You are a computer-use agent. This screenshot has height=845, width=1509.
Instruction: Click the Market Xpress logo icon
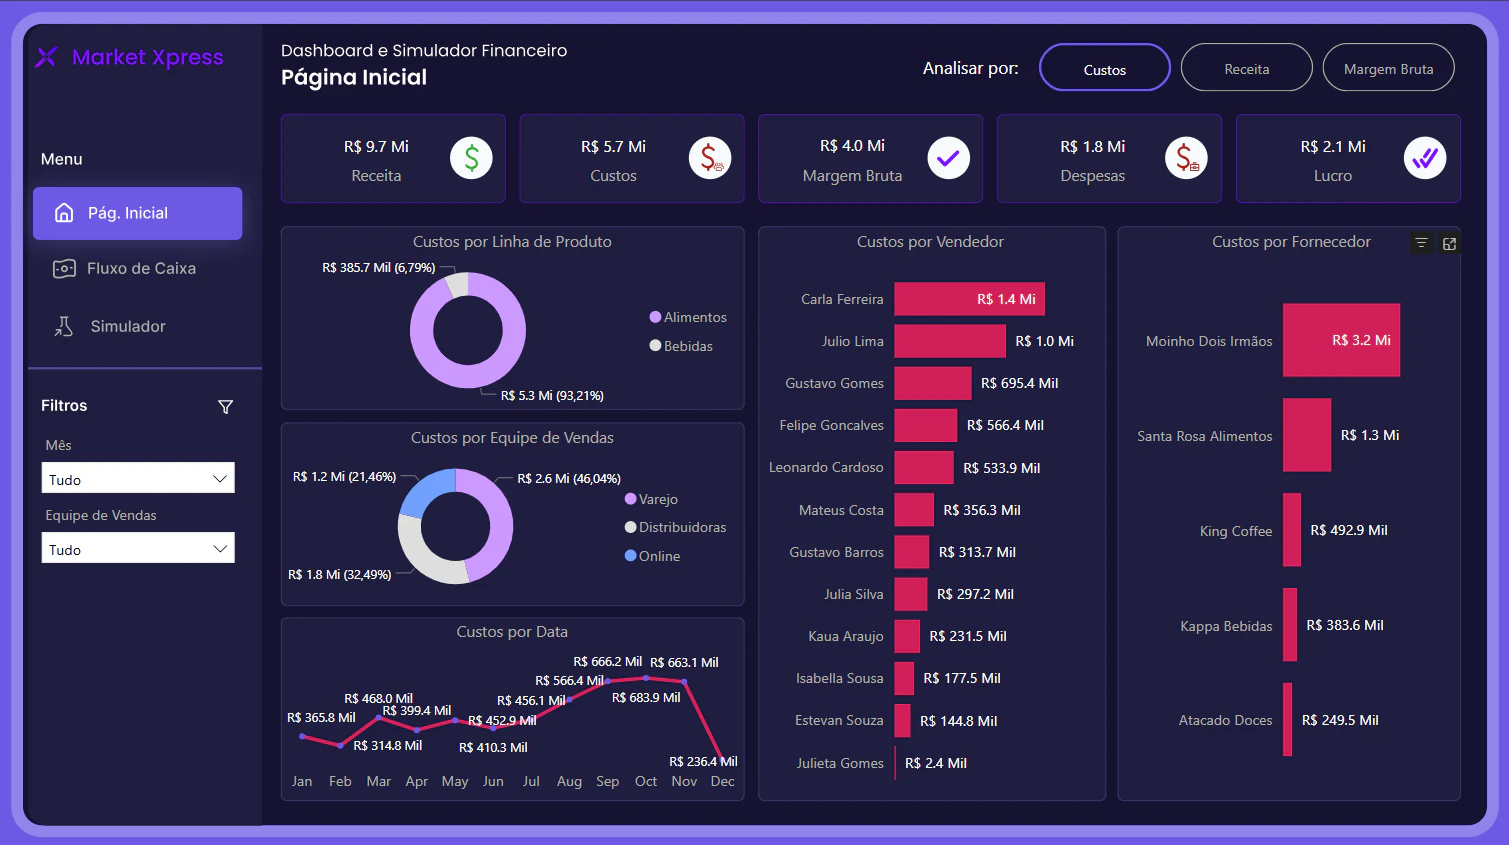(x=46, y=57)
